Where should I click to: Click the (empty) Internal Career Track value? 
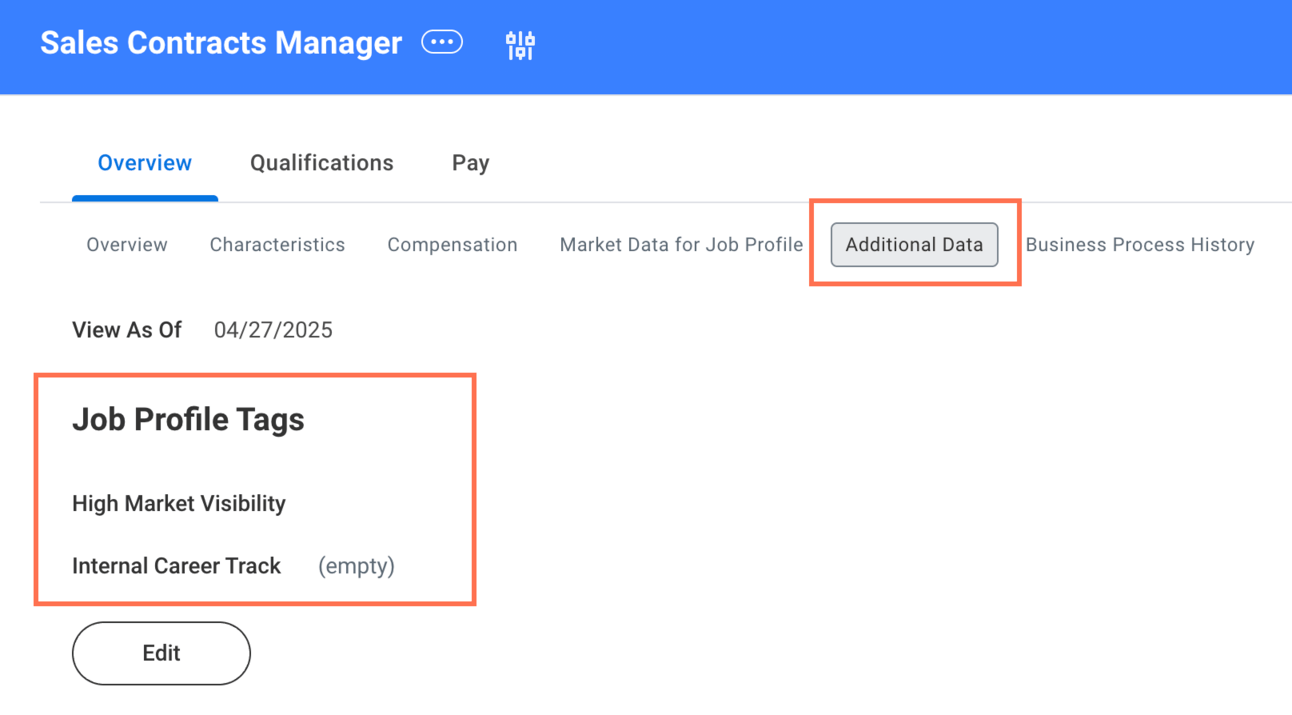(356, 566)
